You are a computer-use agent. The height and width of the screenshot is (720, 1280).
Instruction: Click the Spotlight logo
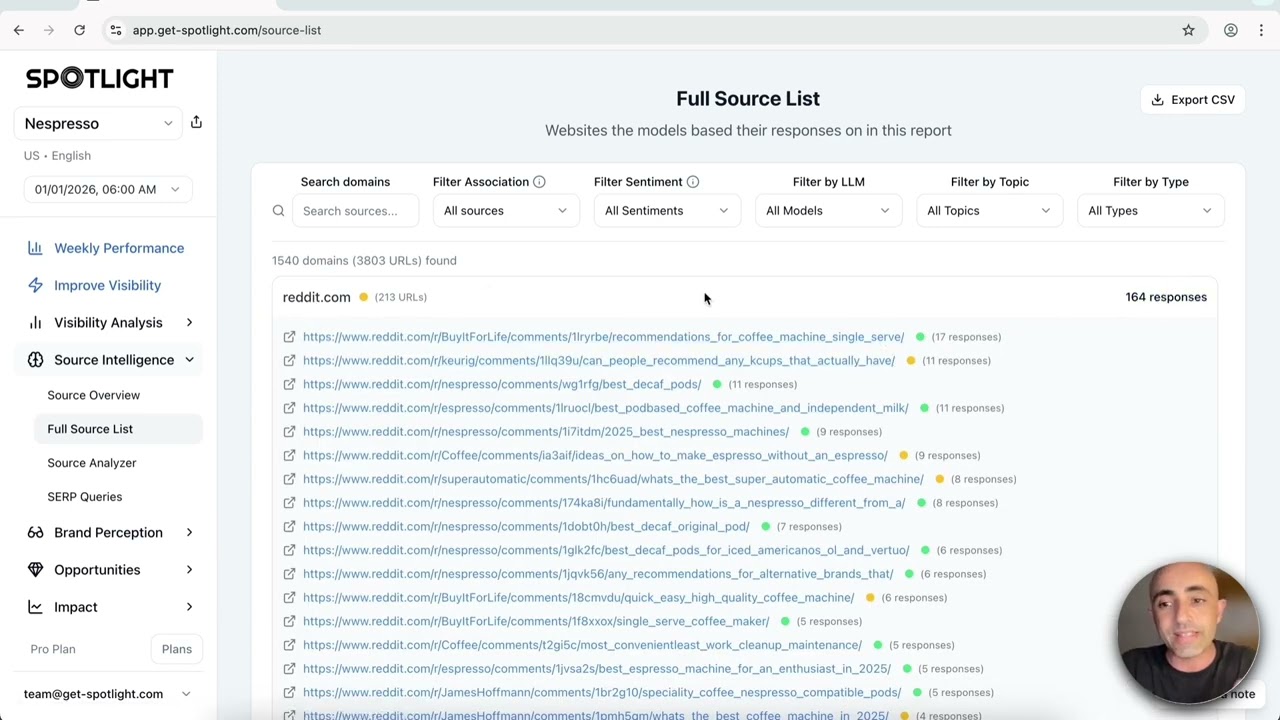[100, 78]
